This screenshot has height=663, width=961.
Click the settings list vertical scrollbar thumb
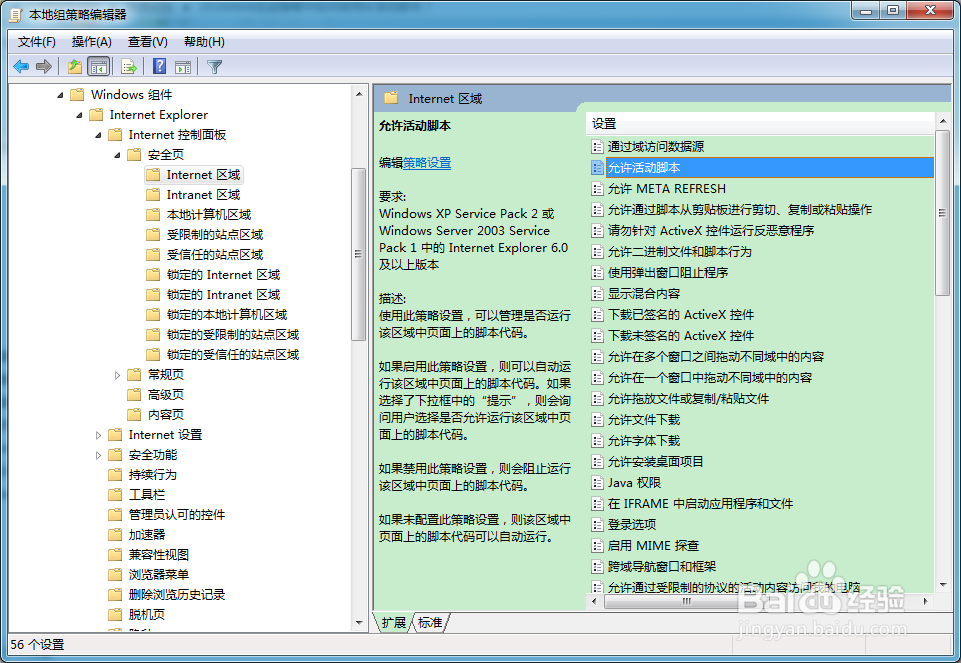tap(942, 213)
